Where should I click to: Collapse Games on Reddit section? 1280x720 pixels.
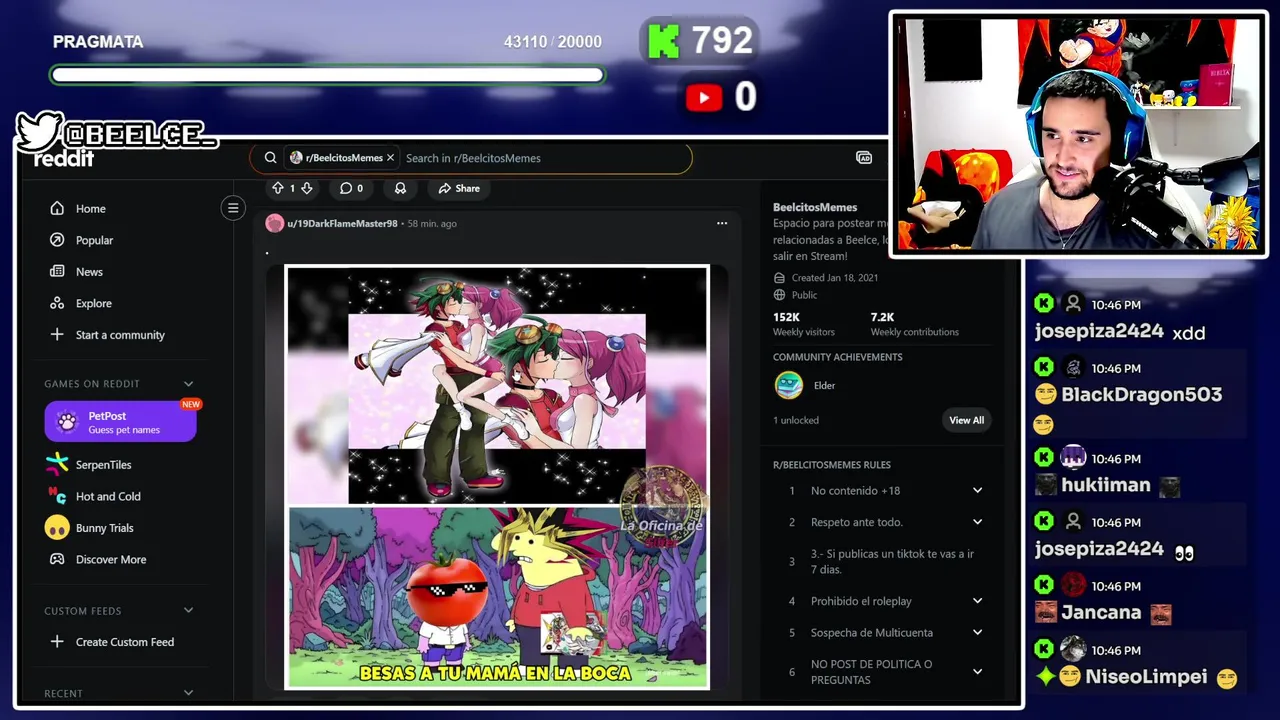[188, 384]
